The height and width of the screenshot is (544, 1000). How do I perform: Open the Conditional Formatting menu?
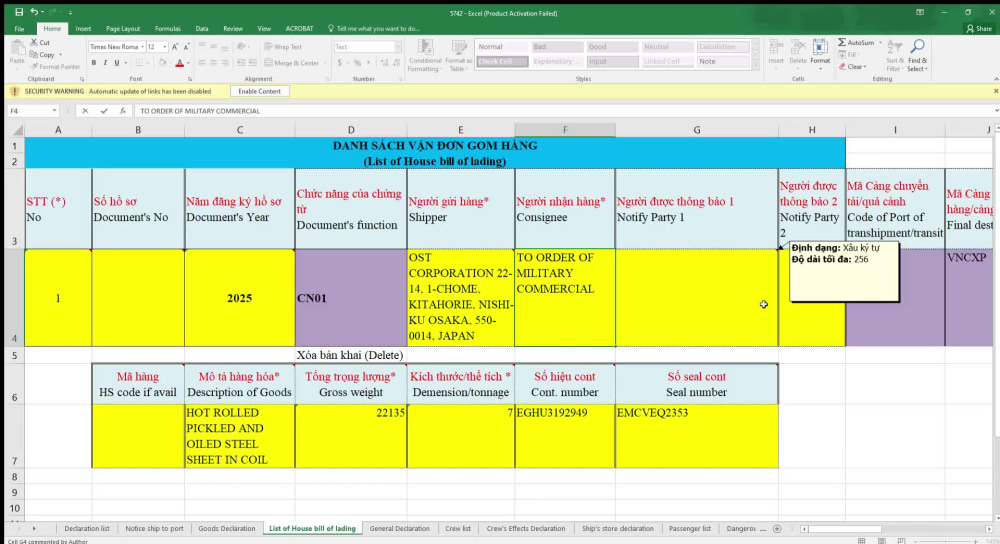point(425,56)
